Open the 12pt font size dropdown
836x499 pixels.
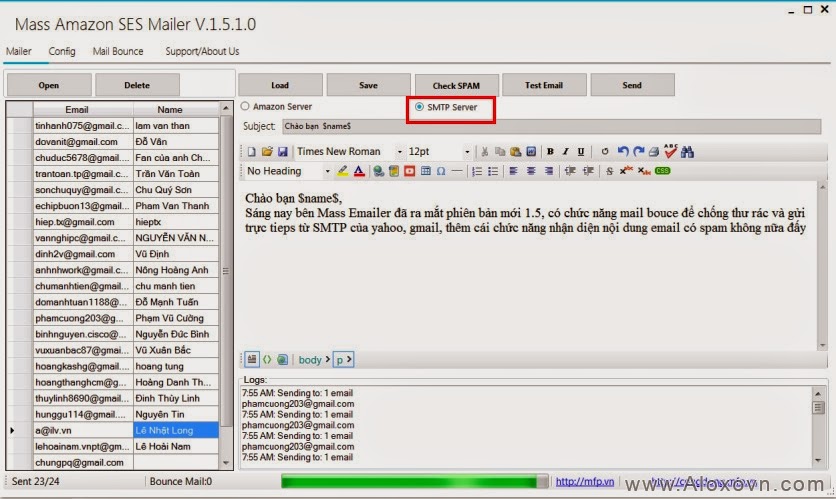click(467, 152)
